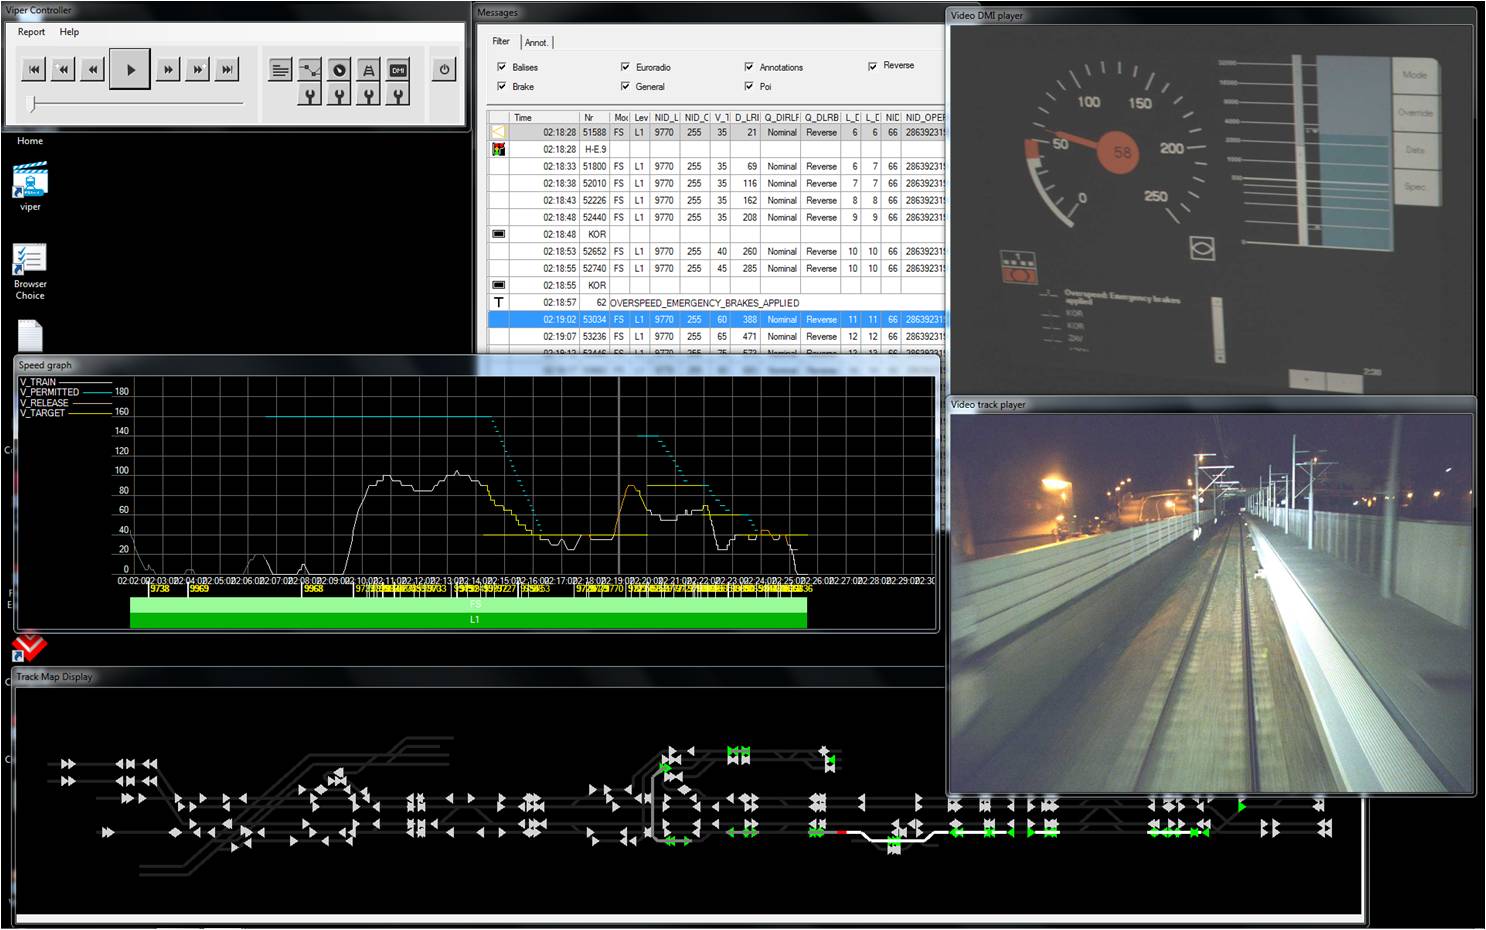Toggle the Annotations filter checkbox
This screenshot has height=930, width=1486.
[749, 67]
